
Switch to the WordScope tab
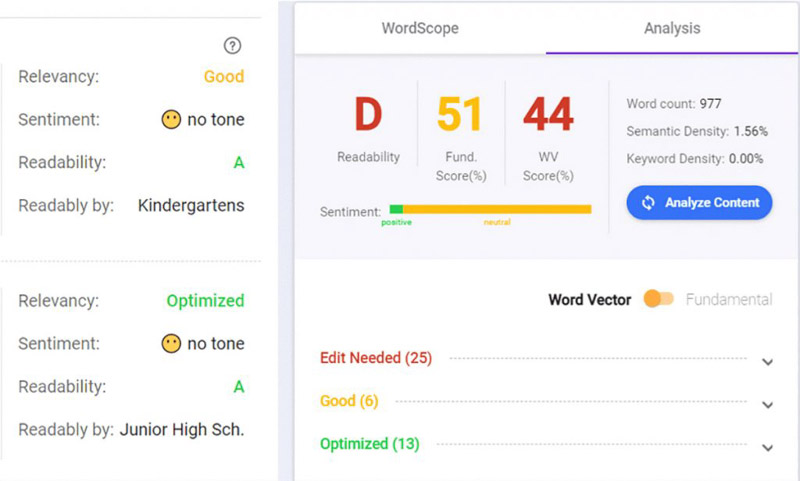pos(420,28)
